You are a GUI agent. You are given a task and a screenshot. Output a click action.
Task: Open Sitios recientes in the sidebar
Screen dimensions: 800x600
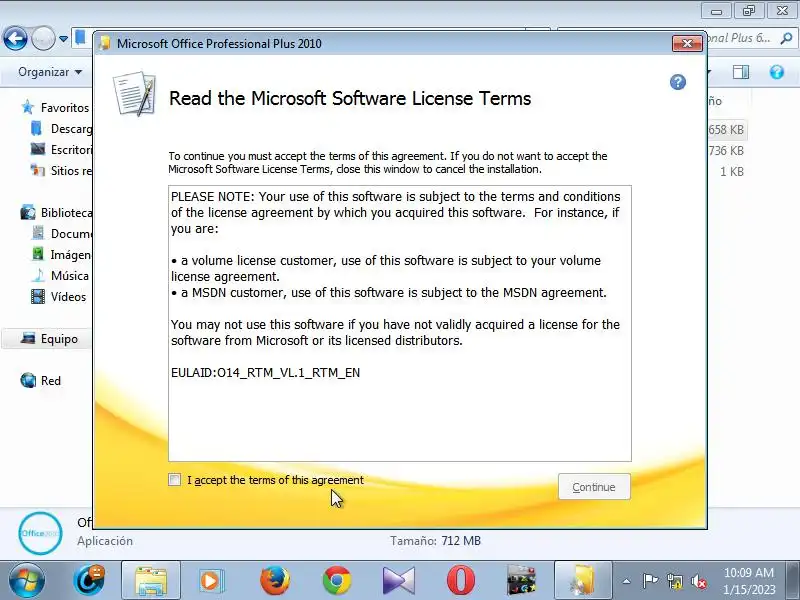(x=61, y=170)
